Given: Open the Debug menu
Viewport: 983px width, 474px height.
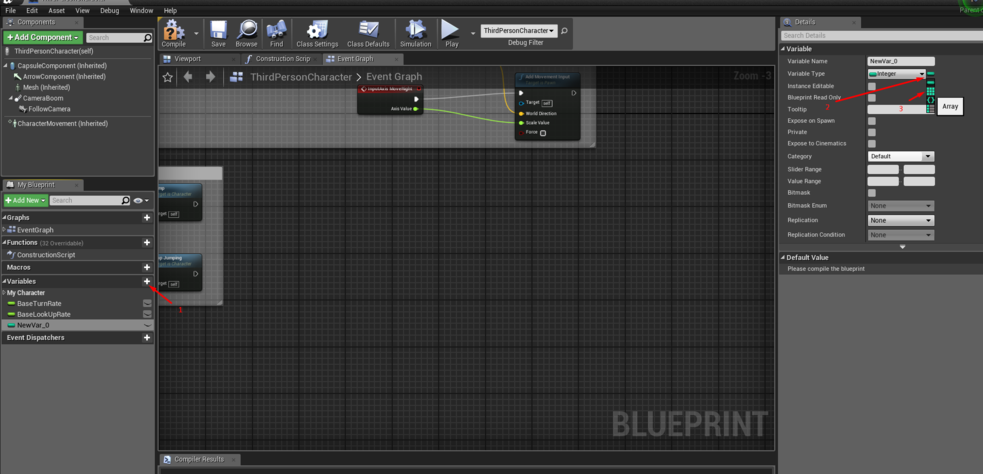Looking at the screenshot, I should [110, 11].
